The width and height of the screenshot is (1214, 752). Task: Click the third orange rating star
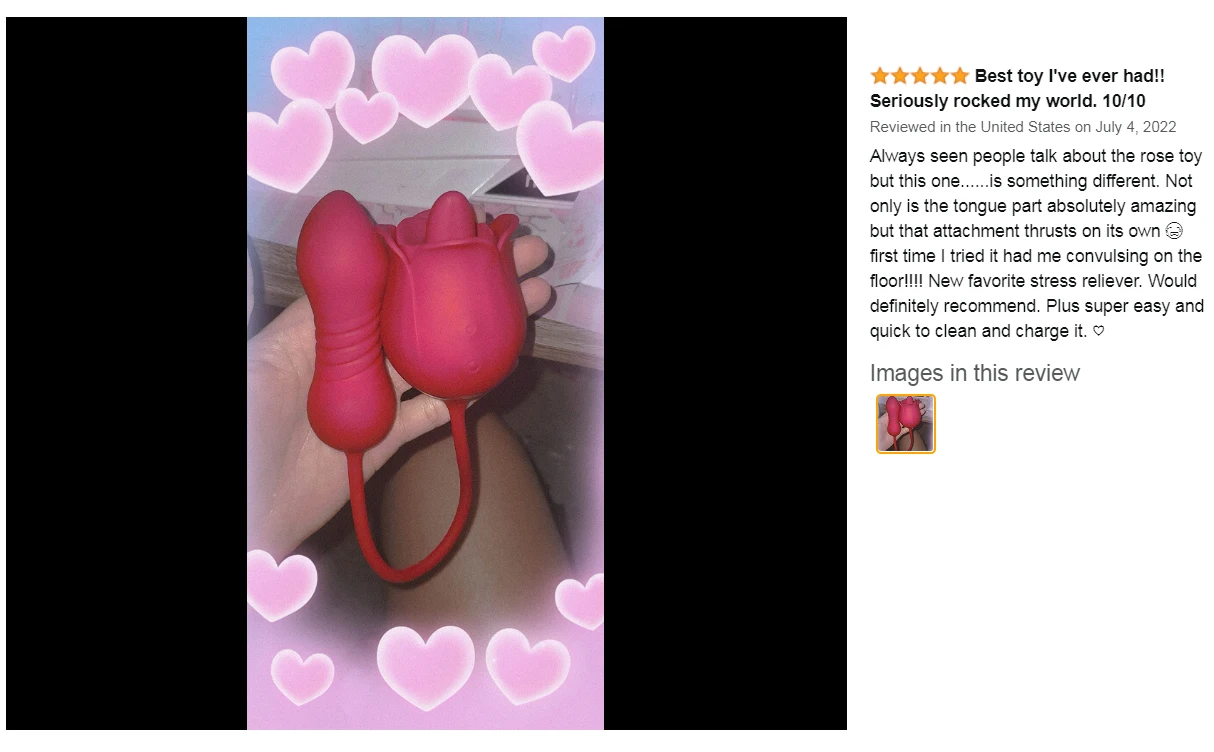920,76
